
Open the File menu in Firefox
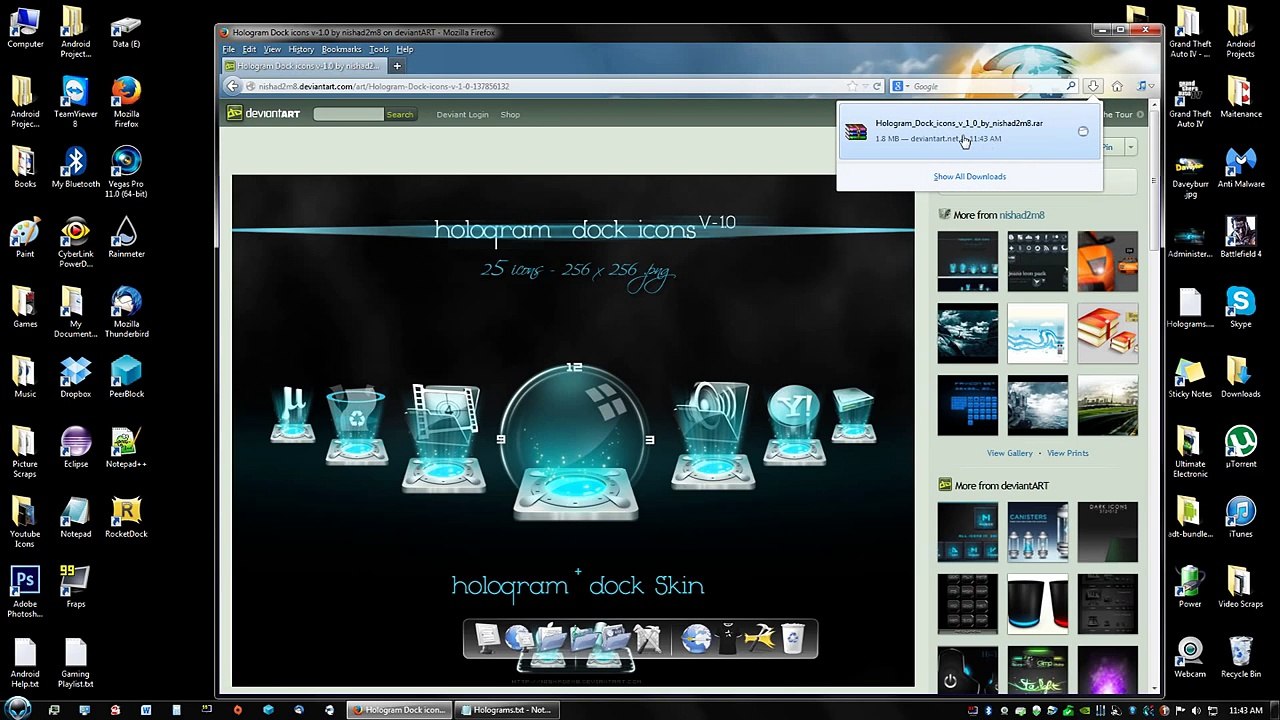[x=229, y=49]
